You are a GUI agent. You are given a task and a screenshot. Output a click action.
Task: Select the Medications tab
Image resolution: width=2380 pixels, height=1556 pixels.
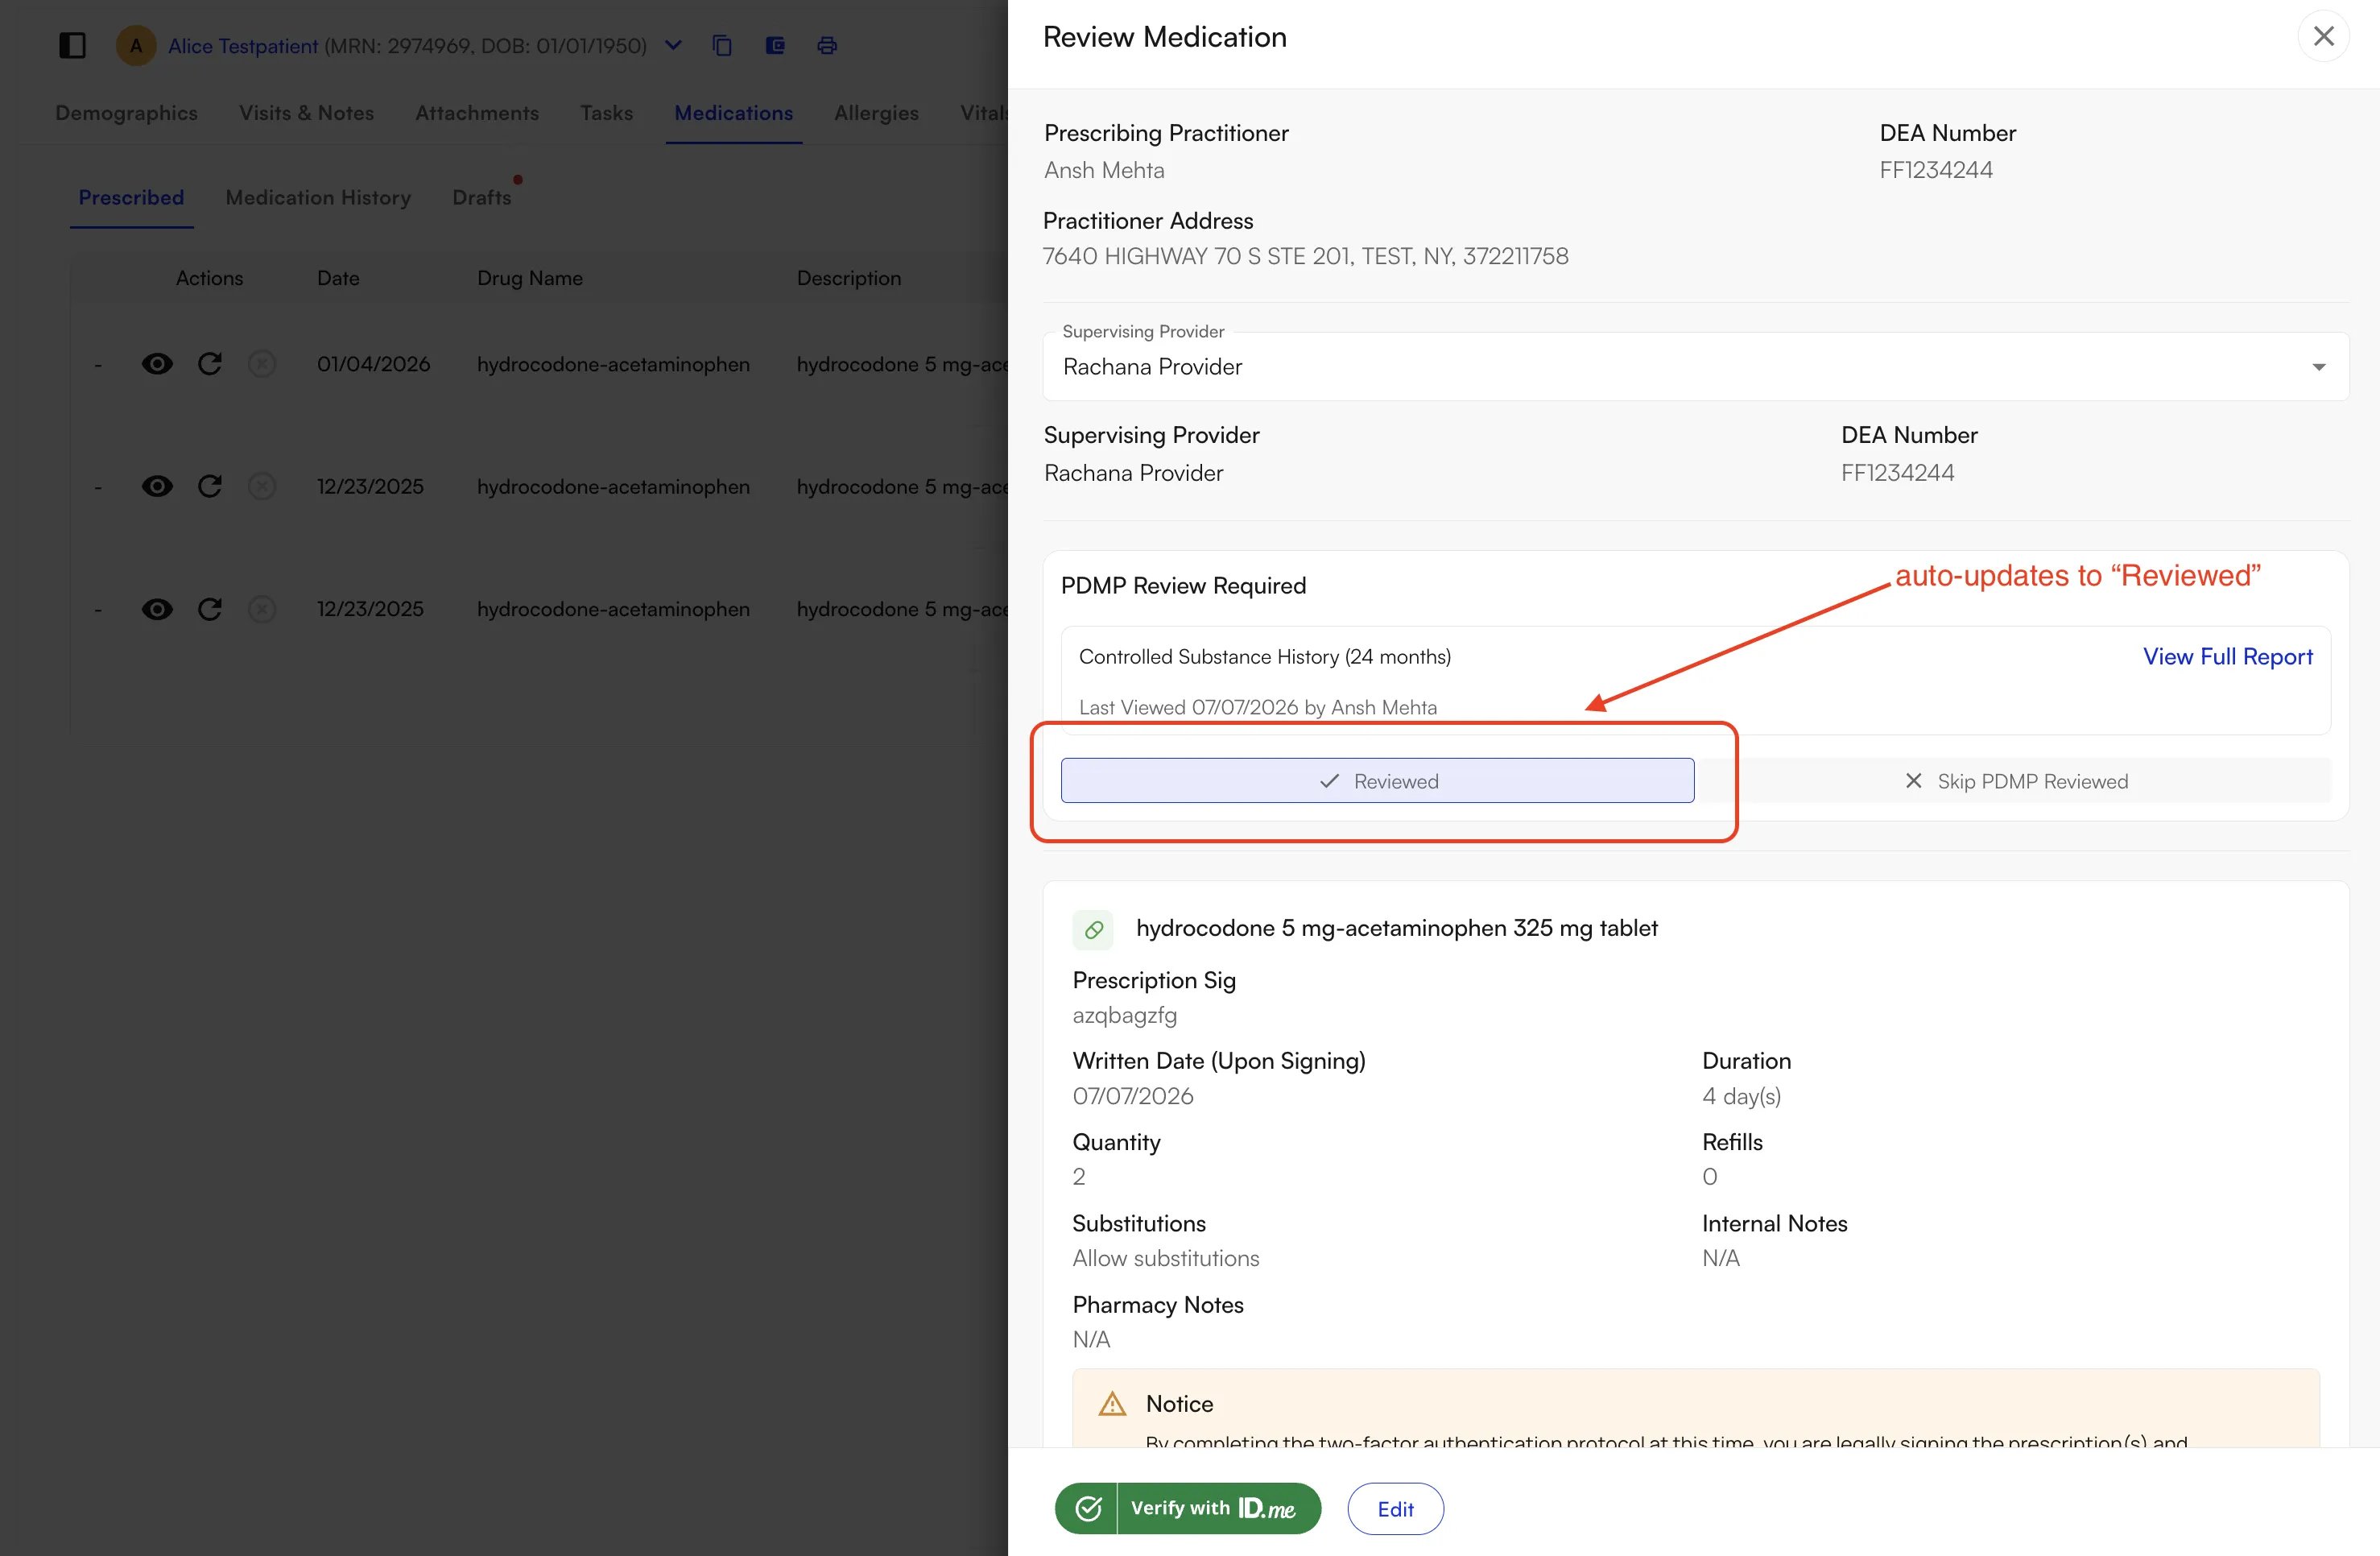coord(733,113)
